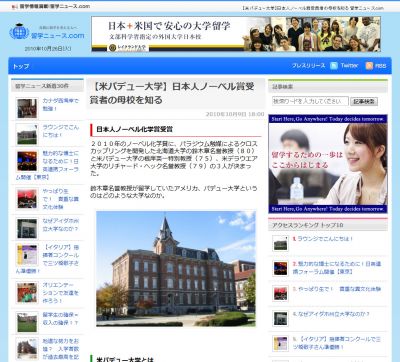Click the 日本+米国で安心の大学留学 banner ad
Viewport: 400px width, 362px height.
(236, 34)
